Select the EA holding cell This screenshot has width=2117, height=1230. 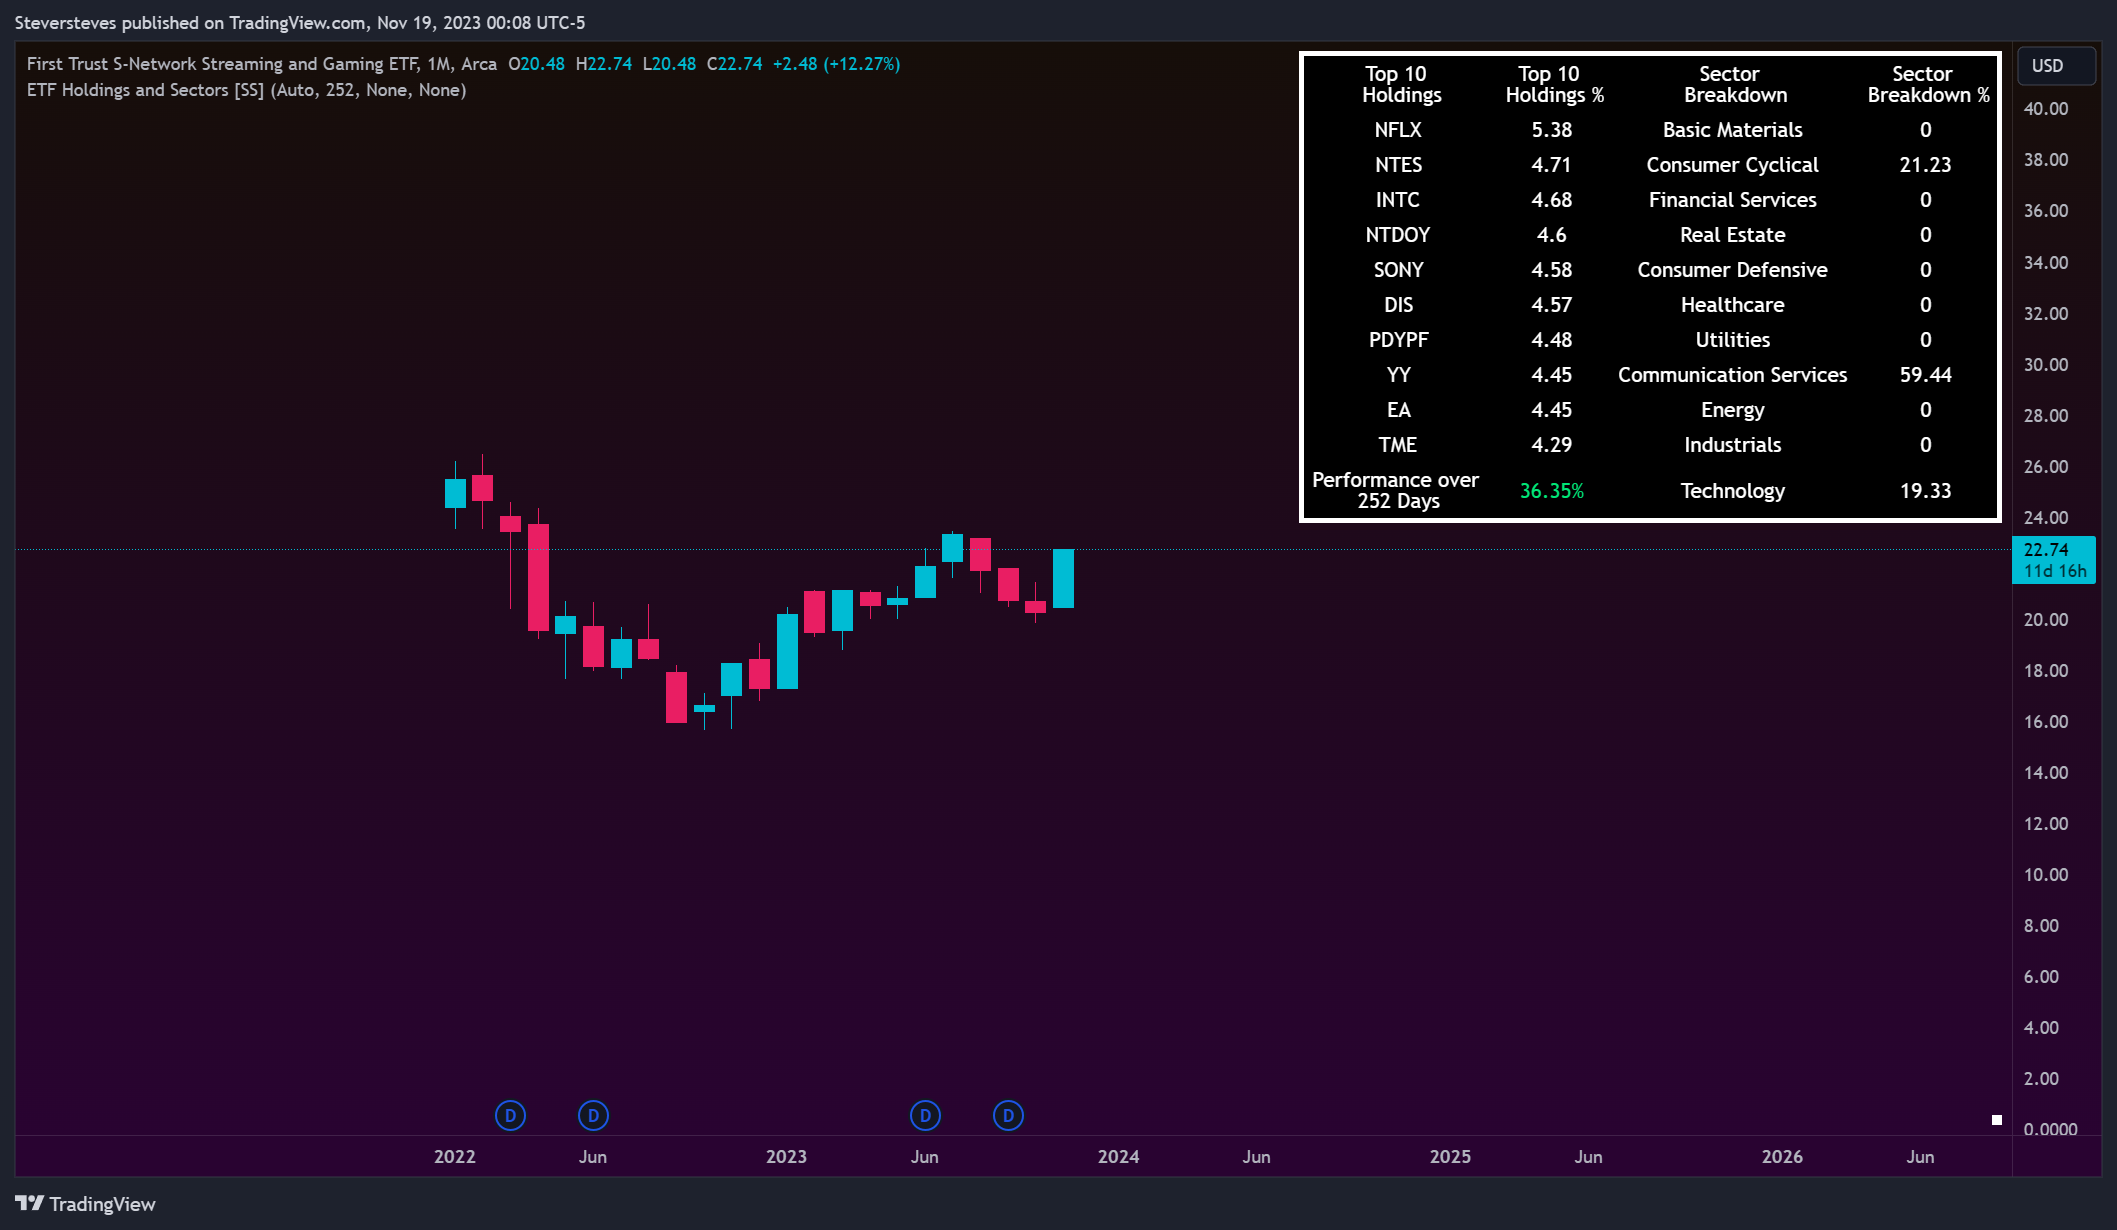click(1398, 410)
